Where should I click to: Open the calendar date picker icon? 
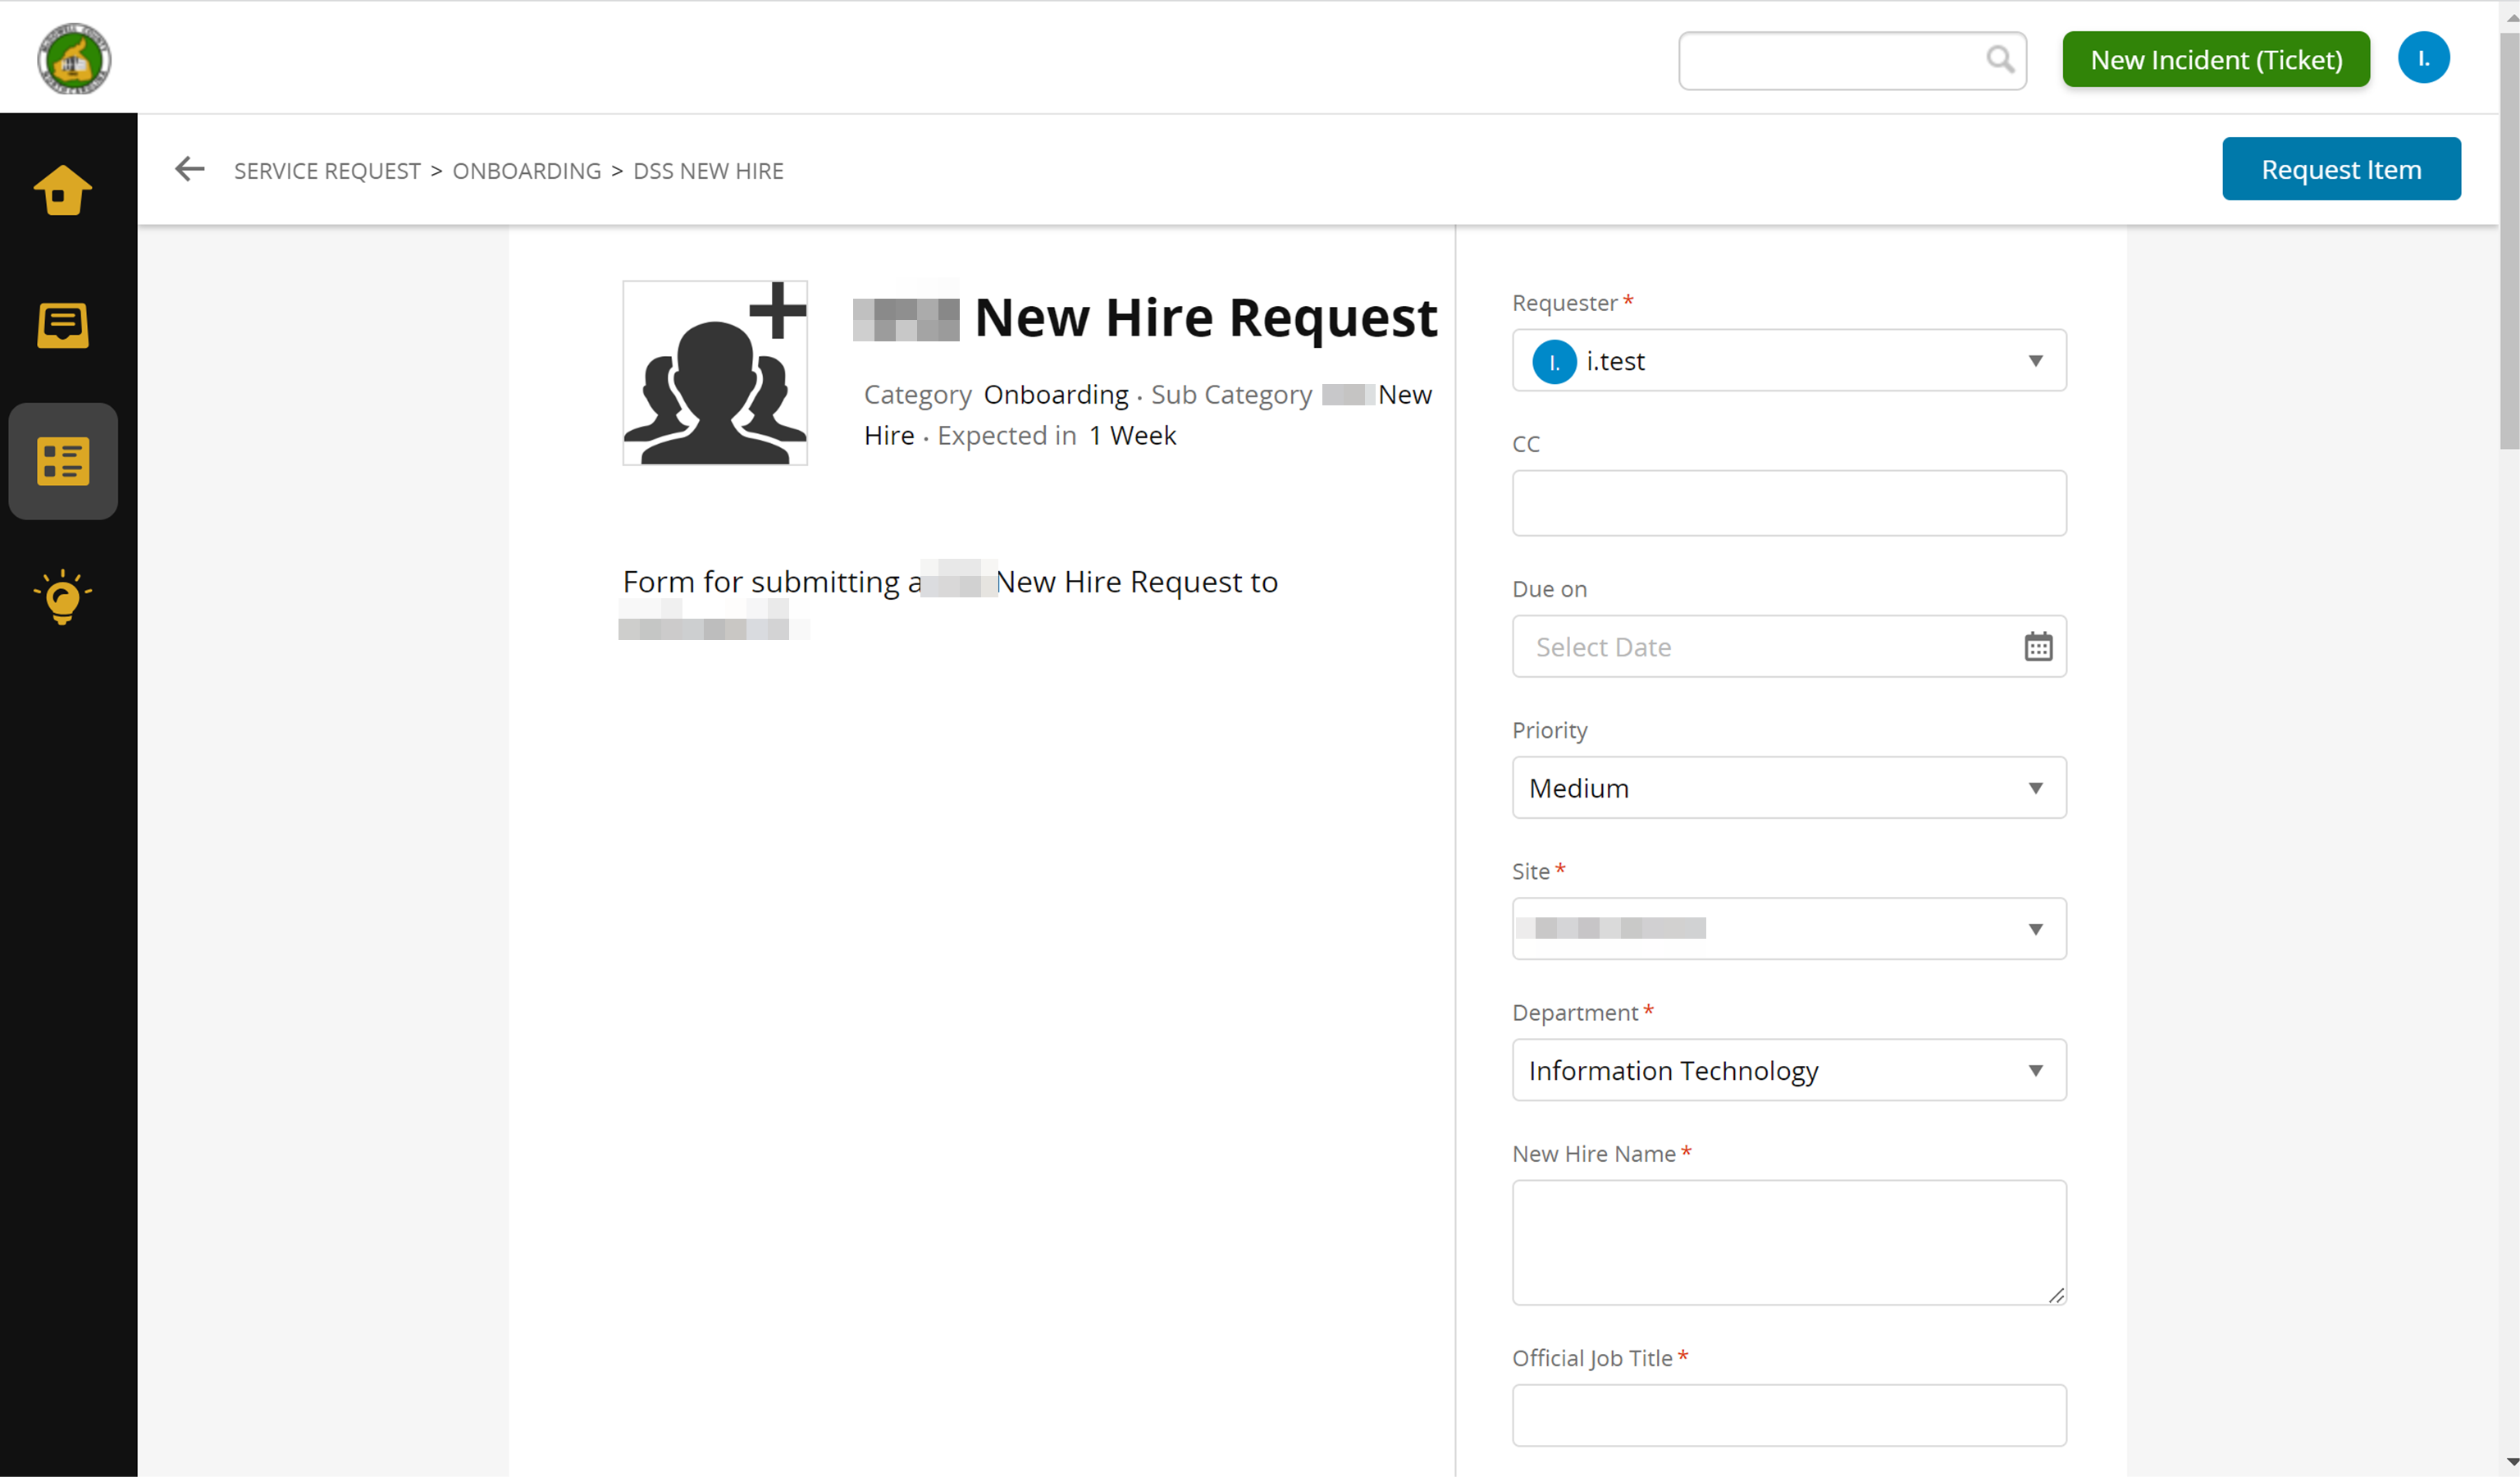click(2038, 647)
